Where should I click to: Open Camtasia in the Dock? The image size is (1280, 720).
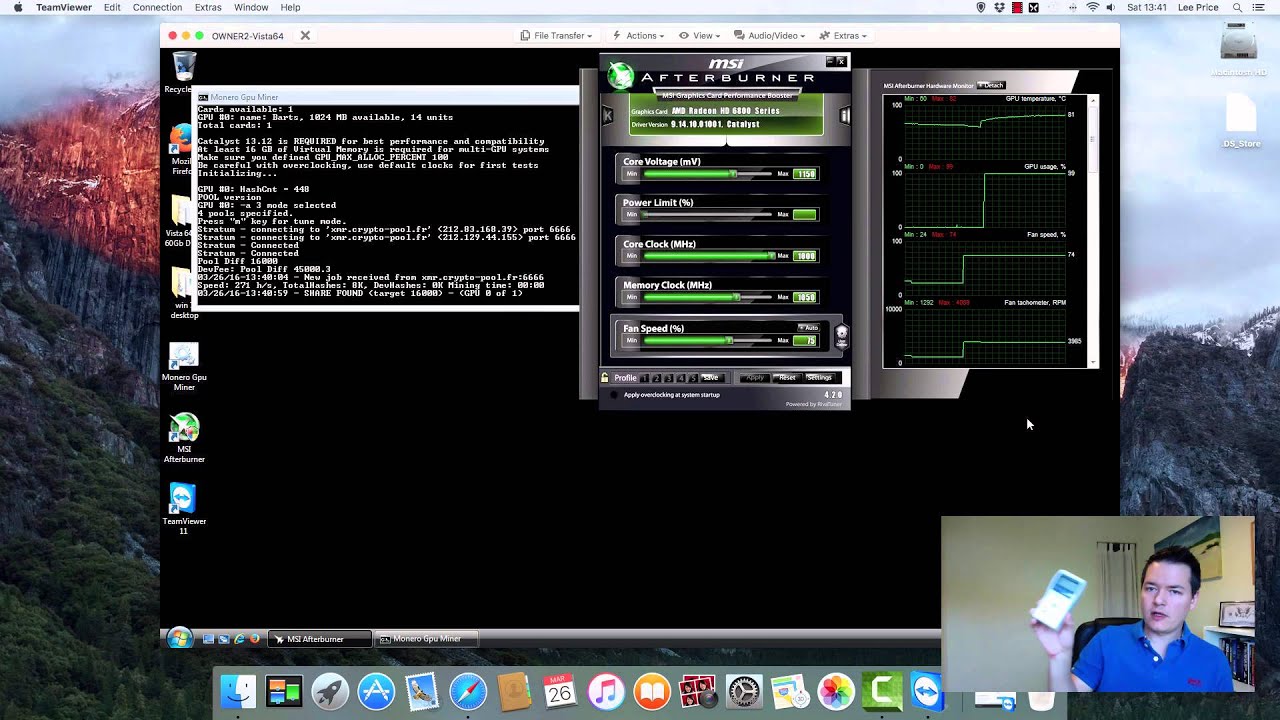pos(882,692)
